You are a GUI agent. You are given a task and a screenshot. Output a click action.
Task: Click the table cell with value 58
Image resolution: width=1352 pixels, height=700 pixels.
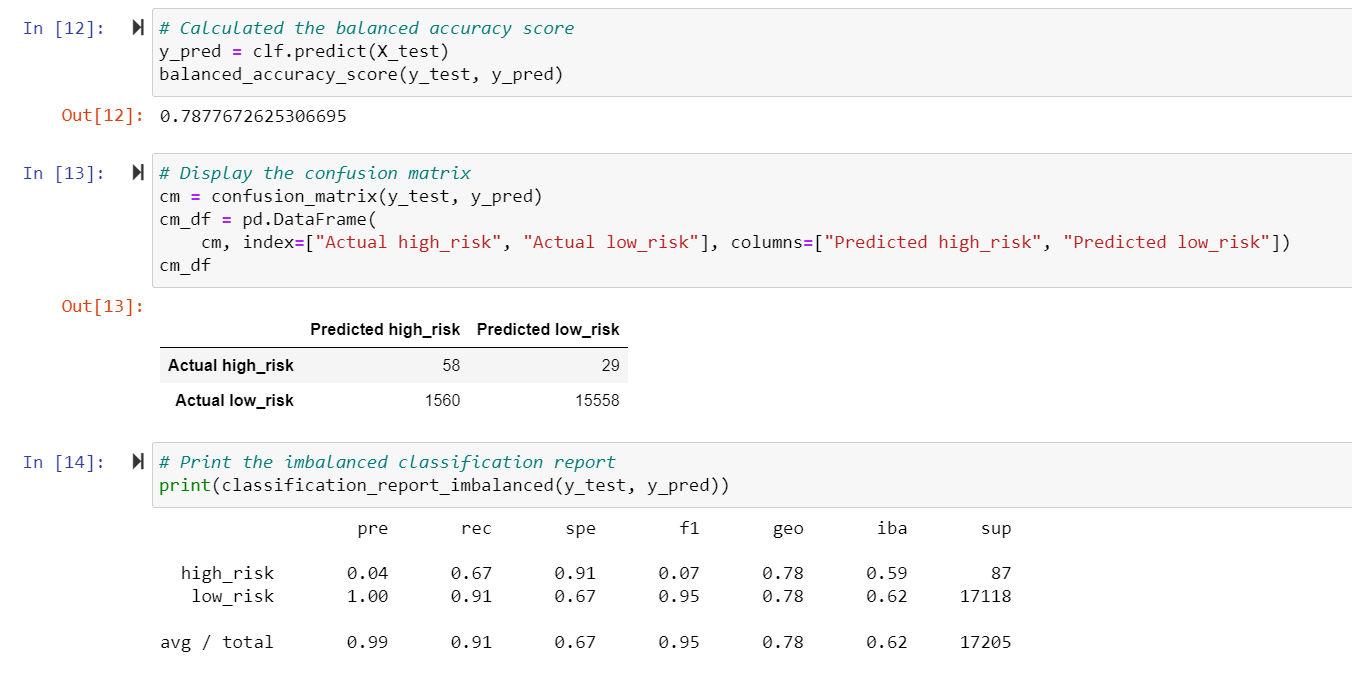pyautogui.click(x=451, y=365)
